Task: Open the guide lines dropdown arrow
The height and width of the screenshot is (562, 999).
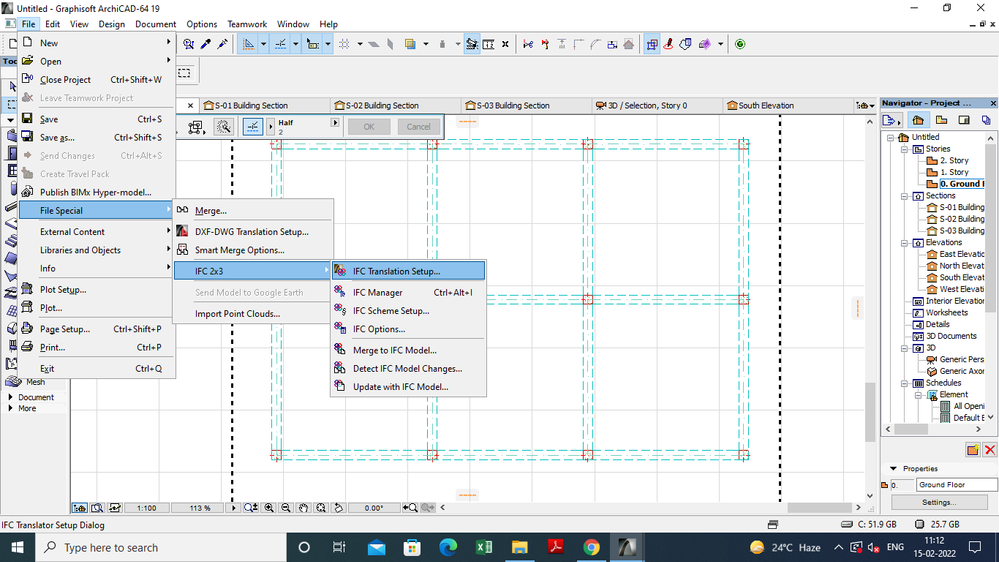Action: tap(263, 44)
